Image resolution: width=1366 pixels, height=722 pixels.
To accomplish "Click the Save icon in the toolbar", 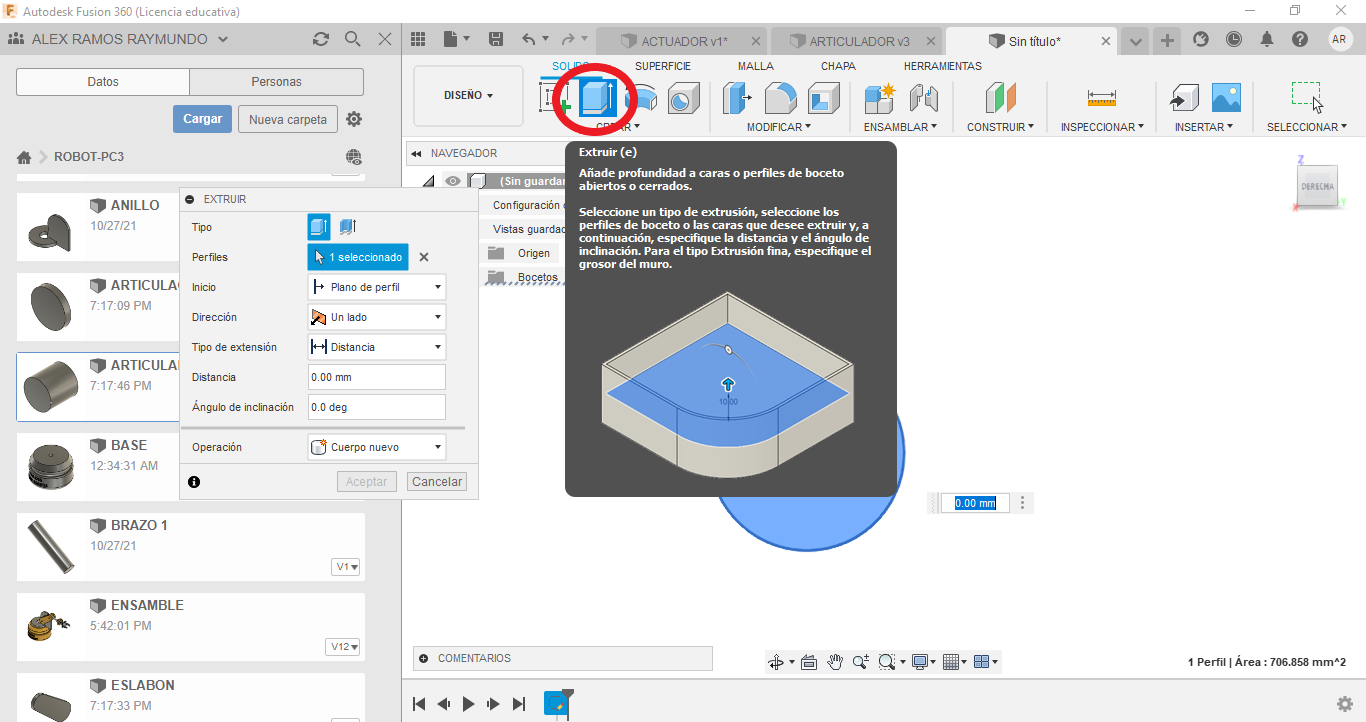I will click(x=496, y=39).
